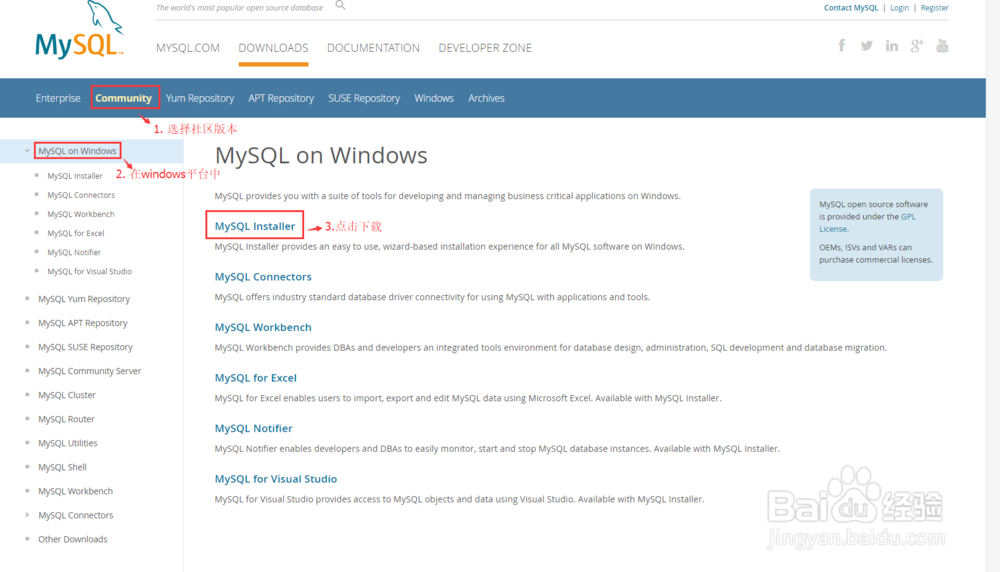Open the APT Repository submenu item

pos(281,98)
